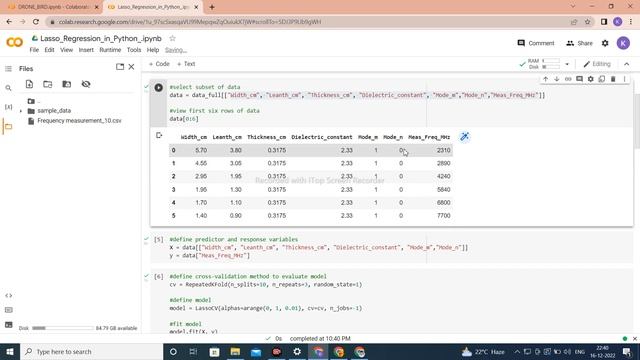Click the notebook title Lasso_Regression_in_Python_.ipynb
Viewport: 640px width, 360px height.
[x=101, y=38]
